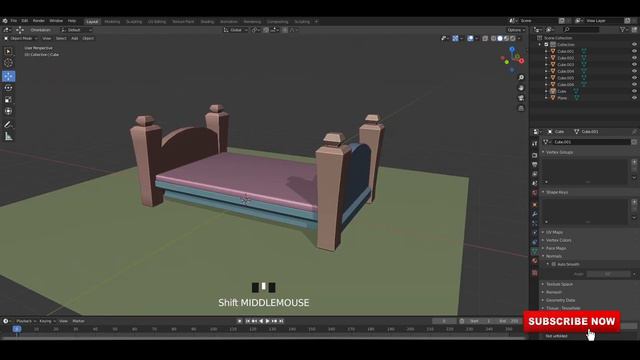This screenshot has width=640, height=360.
Task: Add vertex group with plus button
Action: (x=634, y=162)
